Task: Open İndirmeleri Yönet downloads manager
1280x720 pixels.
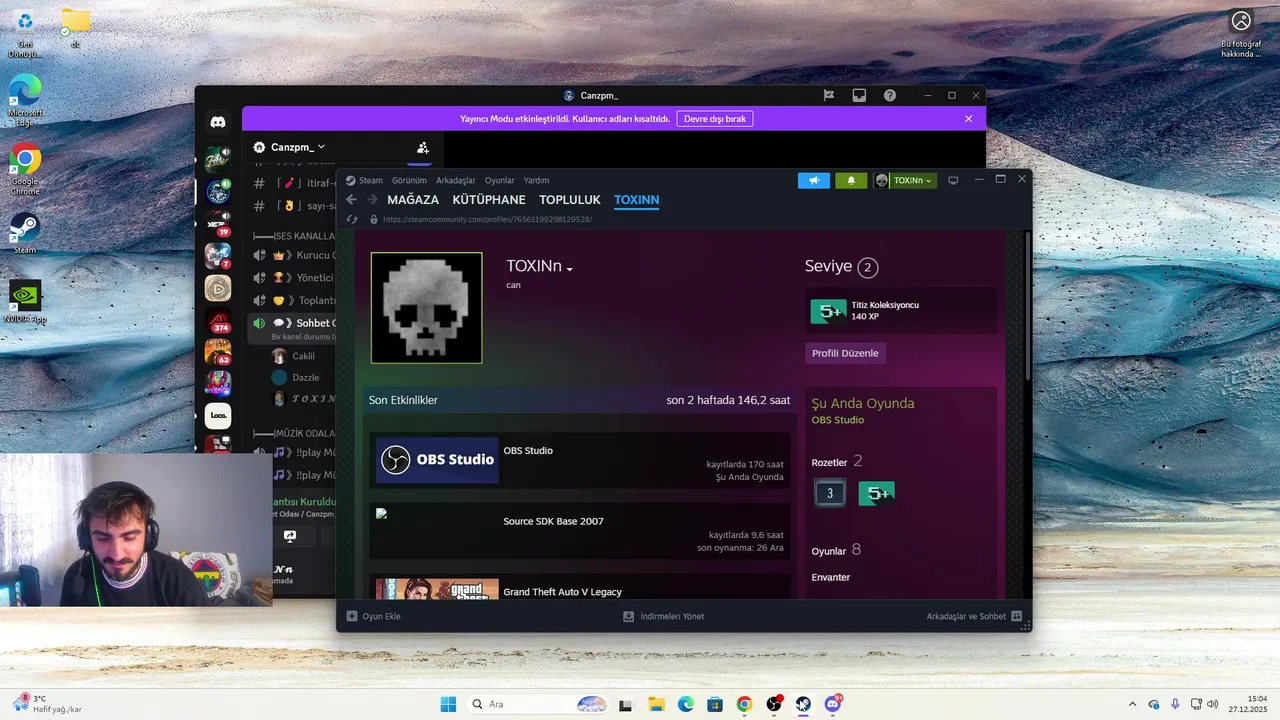Action: click(x=664, y=616)
